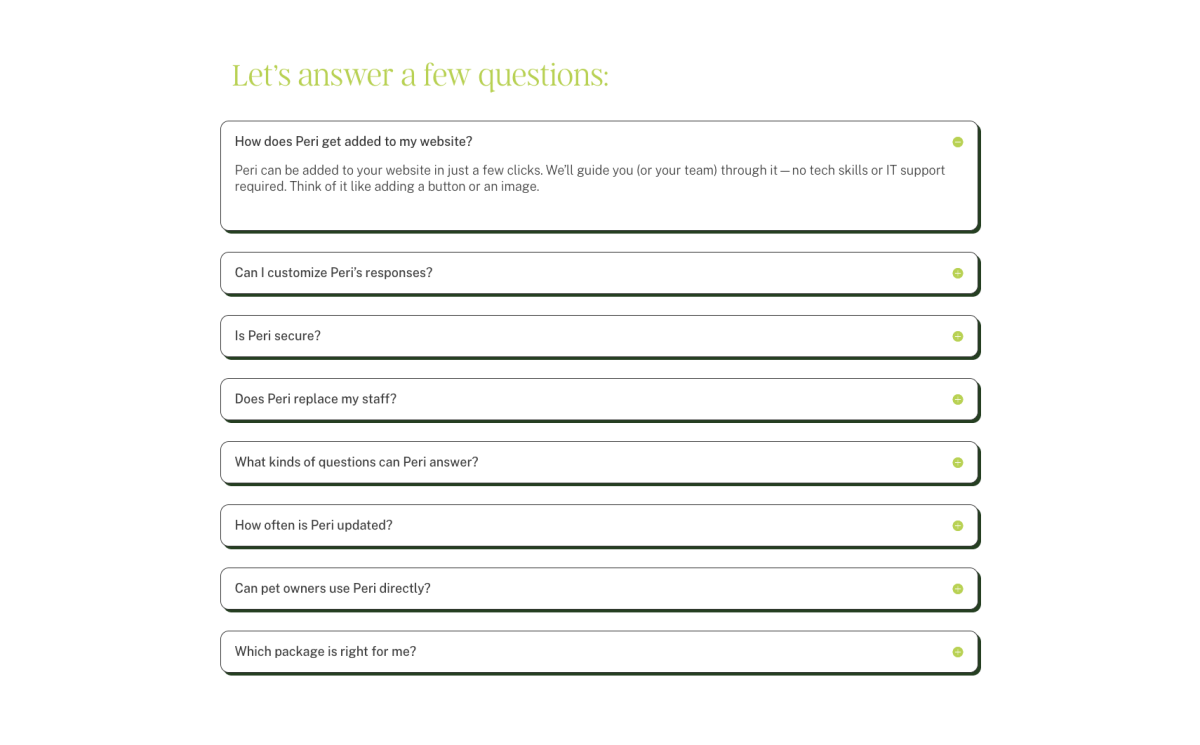Image resolution: width=1200 pixels, height=745 pixels.
Task: Click the circle icon for 'What kinds of questions can Peri answer?'
Action: pyautogui.click(x=957, y=462)
